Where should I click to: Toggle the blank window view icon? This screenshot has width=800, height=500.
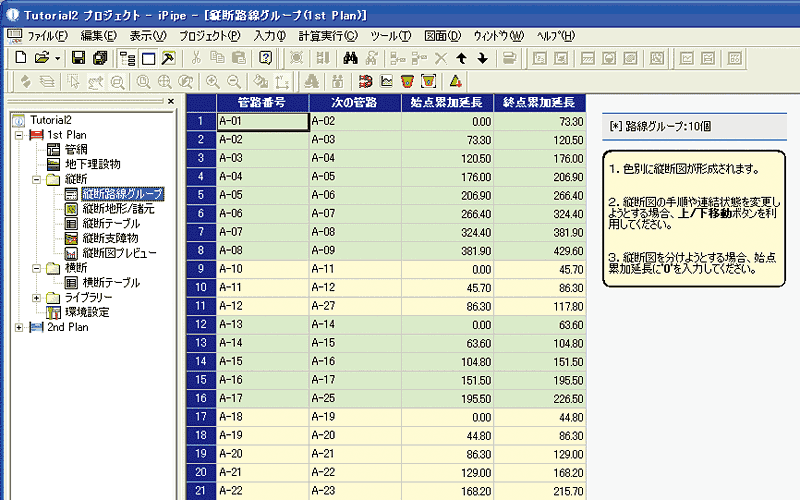point(148,58)
